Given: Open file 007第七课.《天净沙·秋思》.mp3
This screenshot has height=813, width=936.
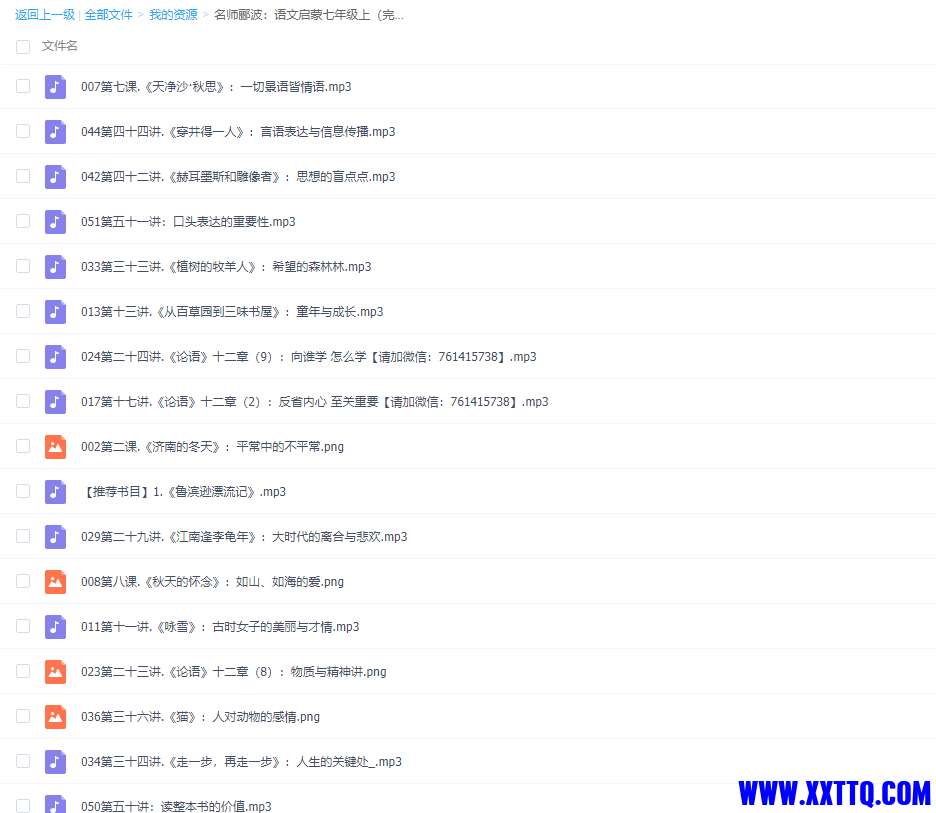Looking at the screenshot, I should 216,87.
